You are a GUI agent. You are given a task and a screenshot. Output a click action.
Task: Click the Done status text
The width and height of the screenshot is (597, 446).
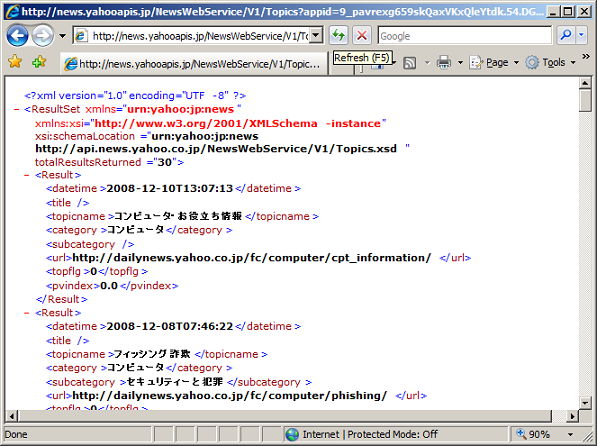click(16, 435)
